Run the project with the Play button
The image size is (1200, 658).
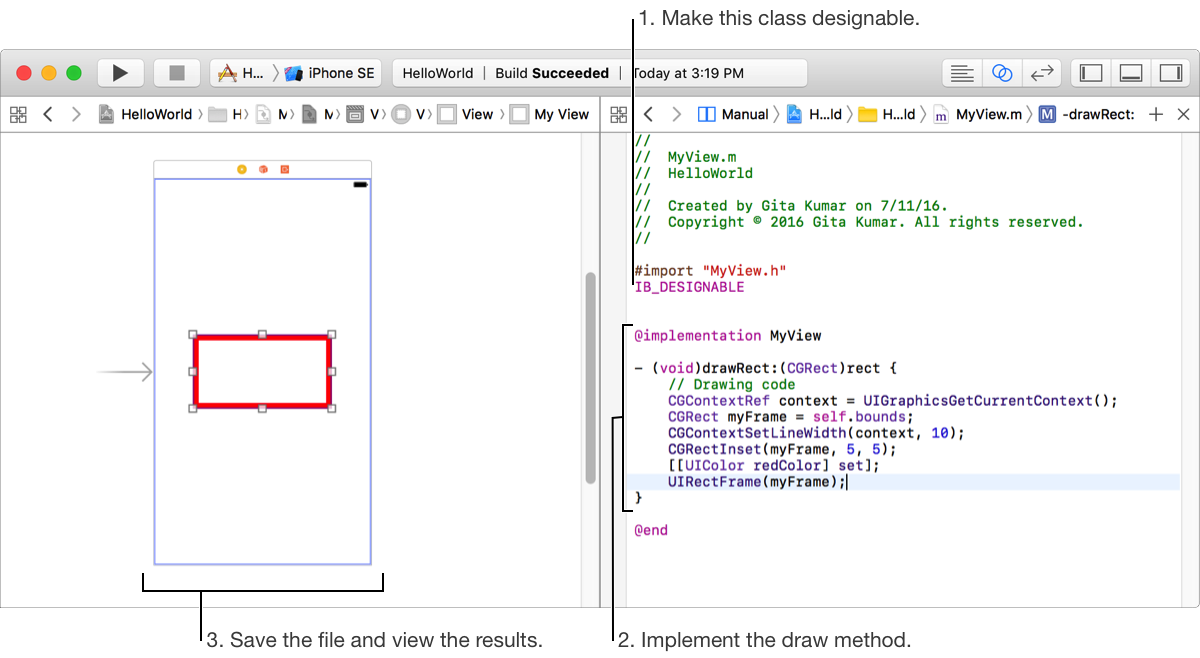(120, 73)
